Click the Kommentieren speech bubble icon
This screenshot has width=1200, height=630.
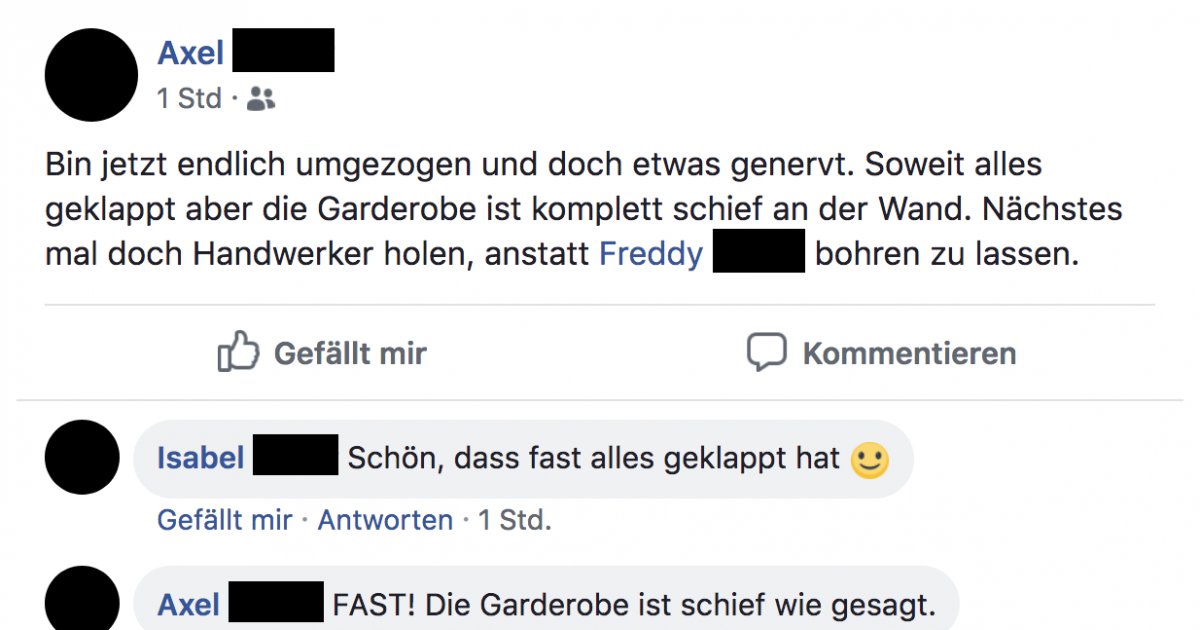click(x=767, y=353)
